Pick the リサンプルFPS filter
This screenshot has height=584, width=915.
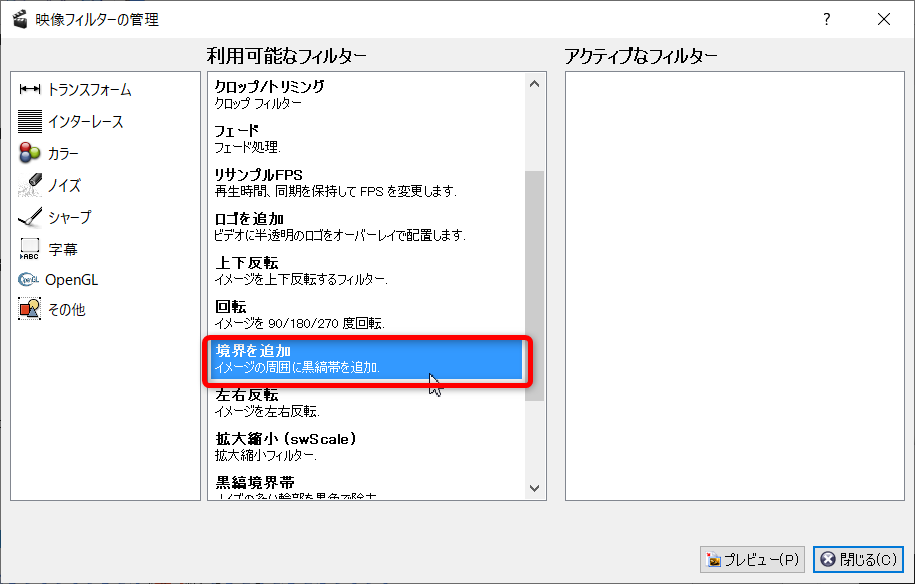click(x=365, y=182)
